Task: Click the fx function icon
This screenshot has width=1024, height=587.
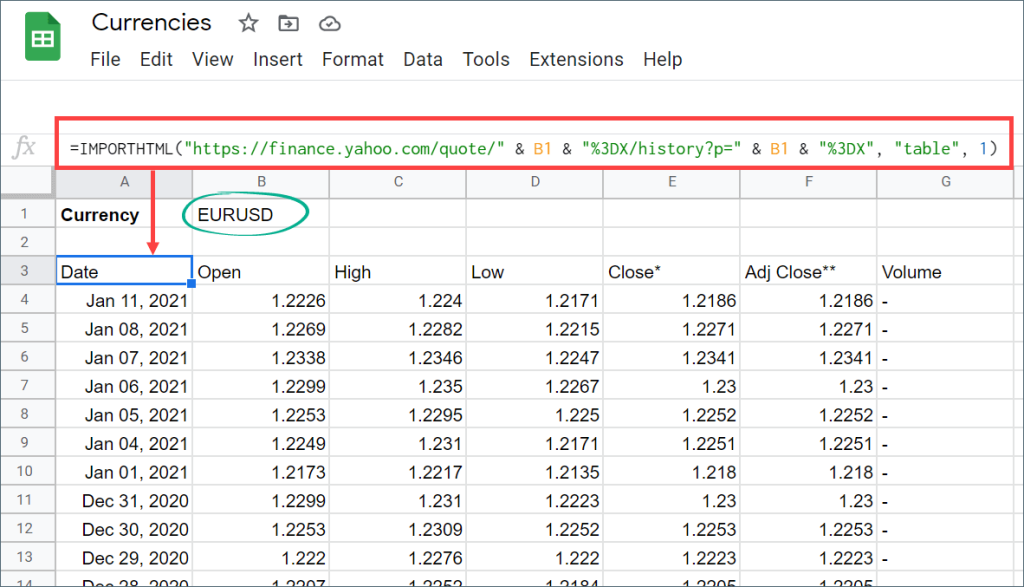Action: 24,147
